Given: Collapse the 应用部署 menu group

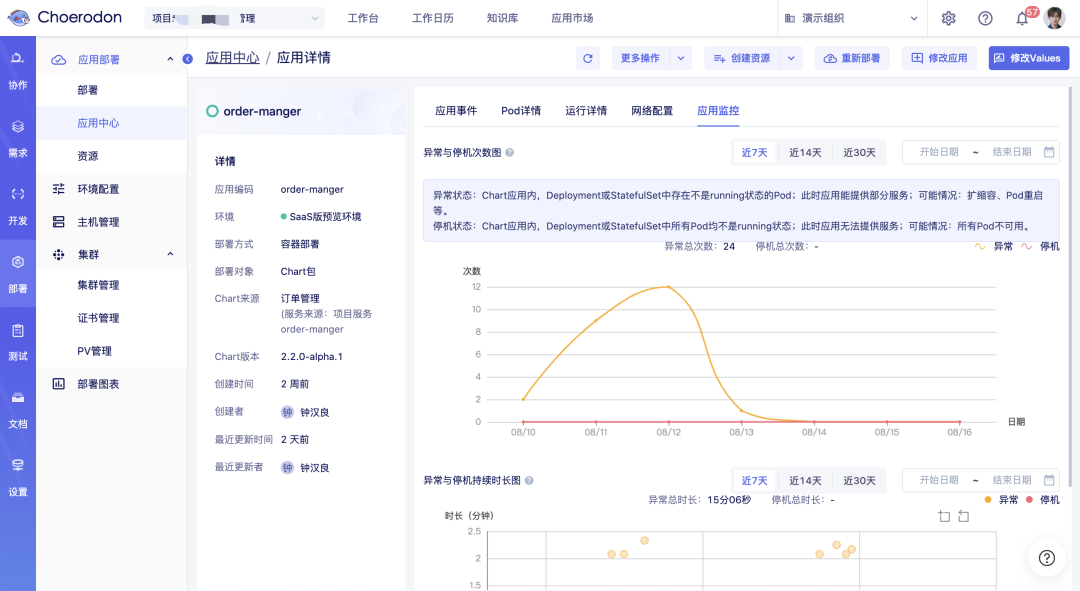Looking at the screenshot, I should (170, 59).
